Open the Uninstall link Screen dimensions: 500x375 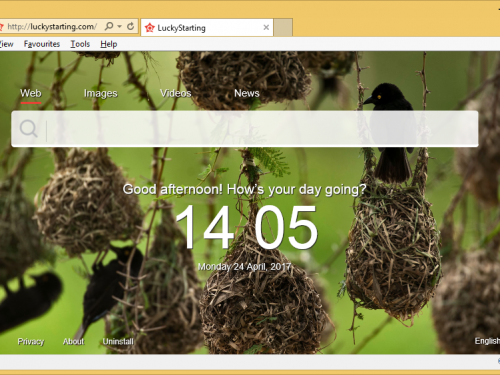(118, 341)
